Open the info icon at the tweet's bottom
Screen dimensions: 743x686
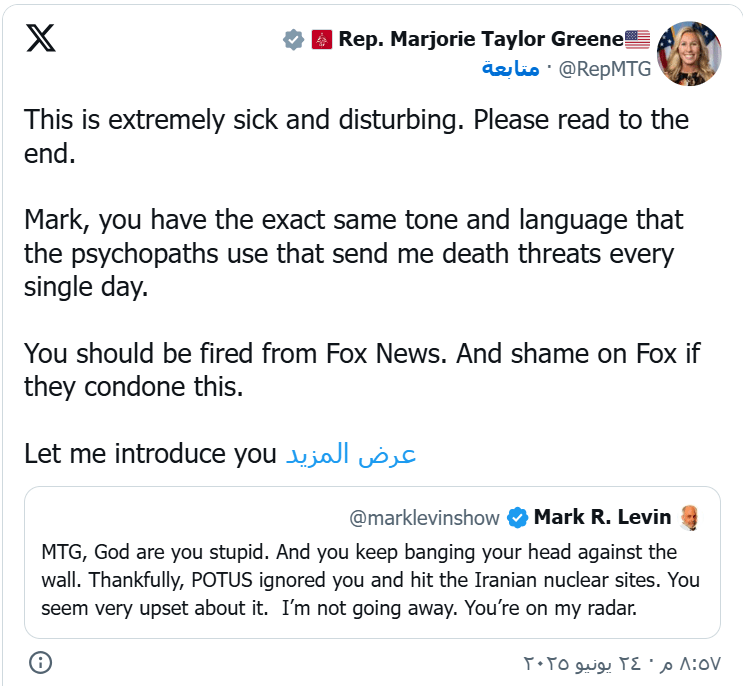(x=41, y=662)
